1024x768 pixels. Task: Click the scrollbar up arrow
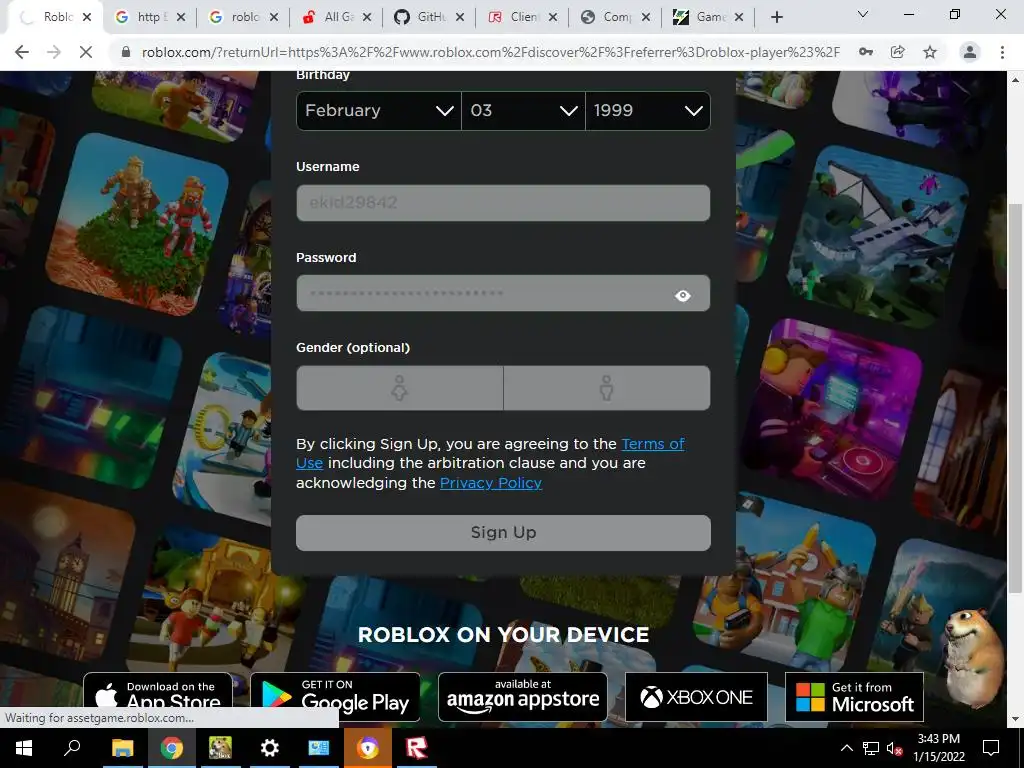1015,80
